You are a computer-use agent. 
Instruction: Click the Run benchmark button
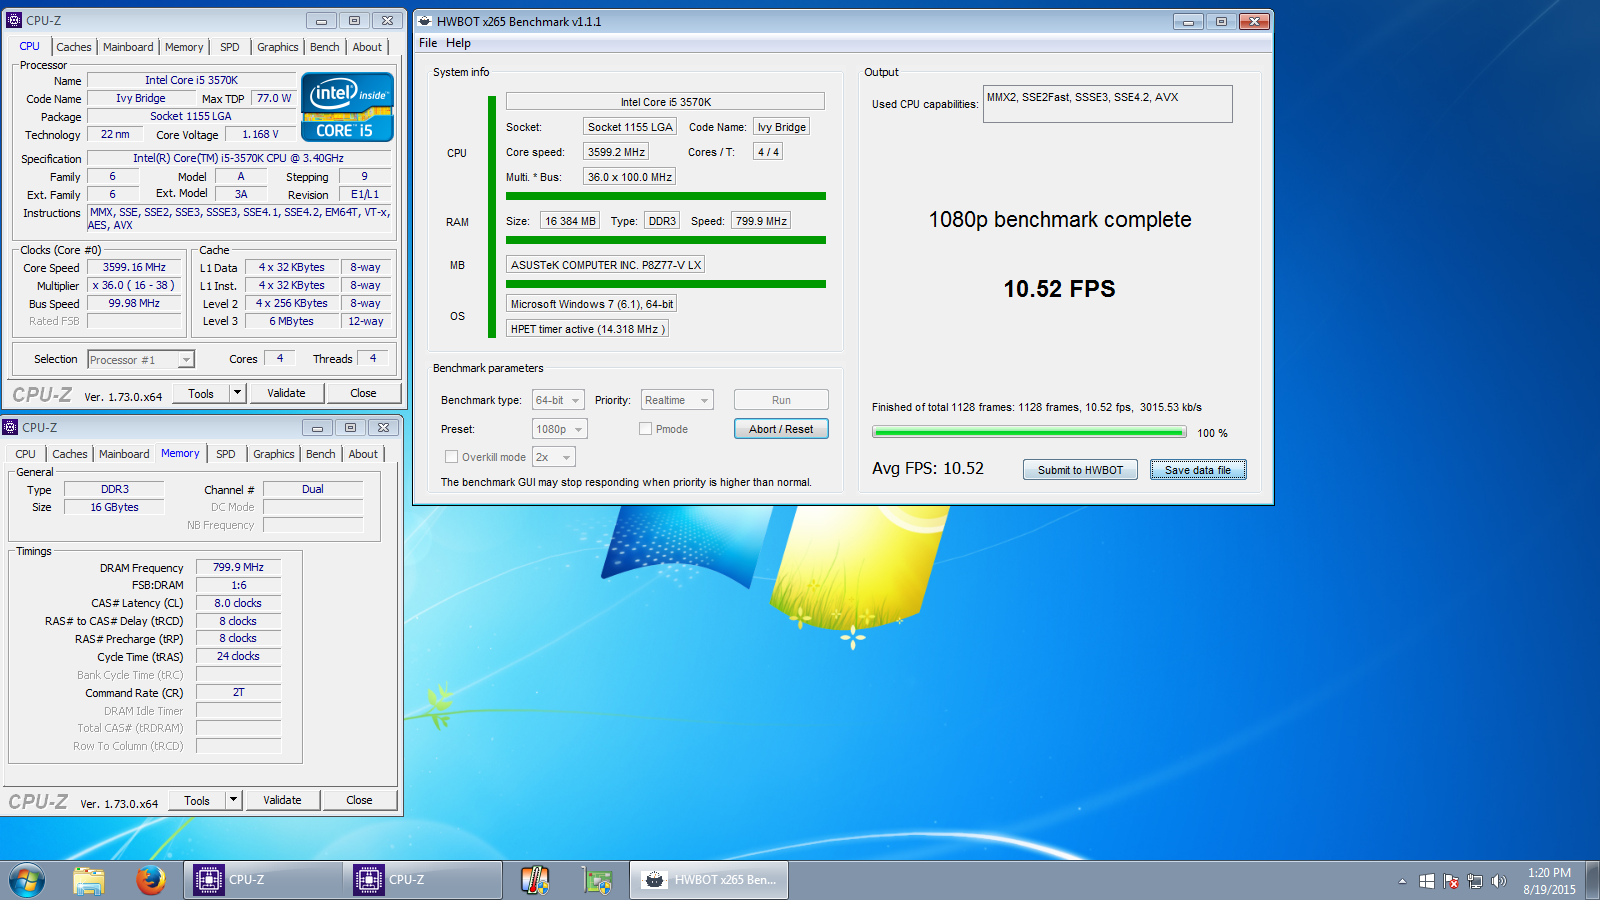[781, 400]
